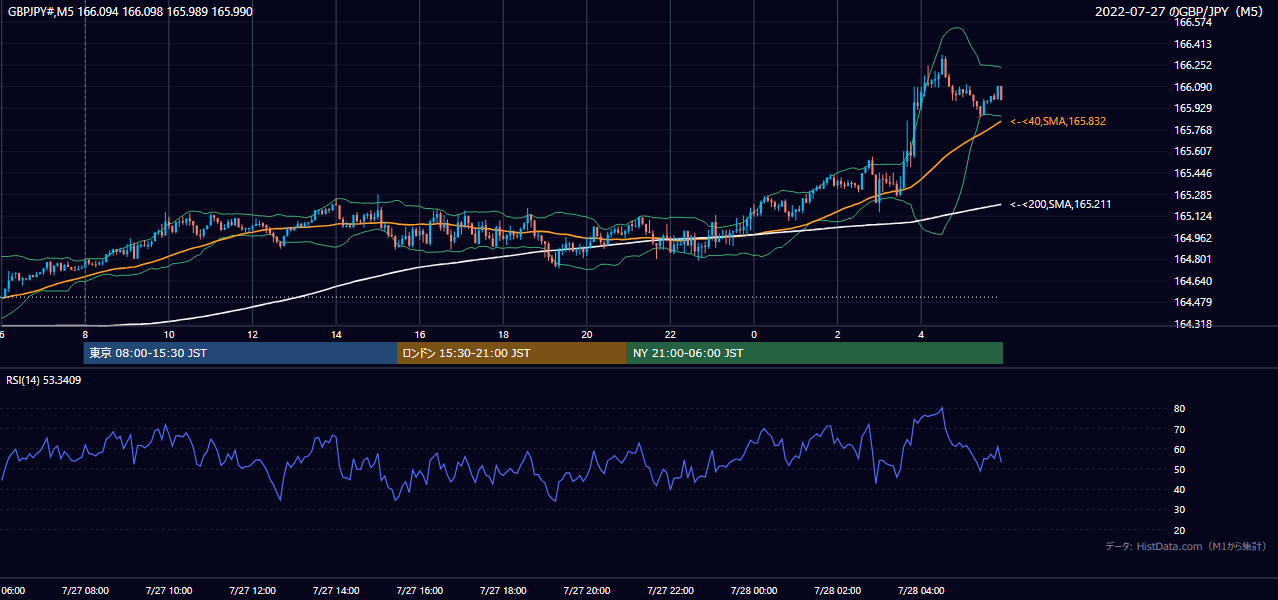Click time axis label 7/27 10:00

[169, 591]
